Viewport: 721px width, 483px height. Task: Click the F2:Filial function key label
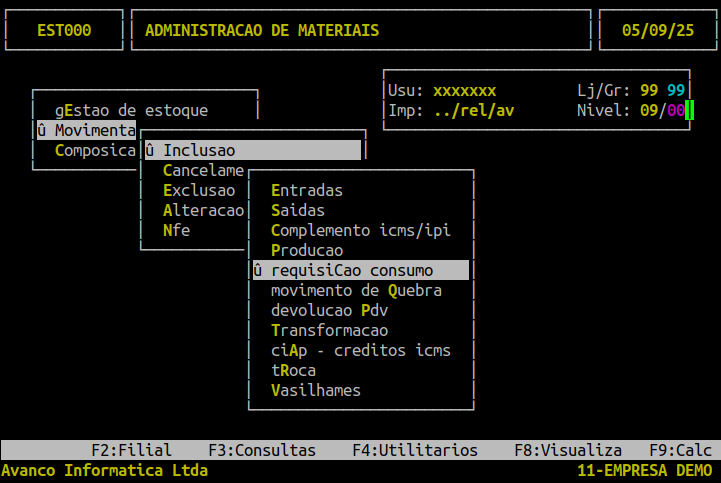(132, 450)
